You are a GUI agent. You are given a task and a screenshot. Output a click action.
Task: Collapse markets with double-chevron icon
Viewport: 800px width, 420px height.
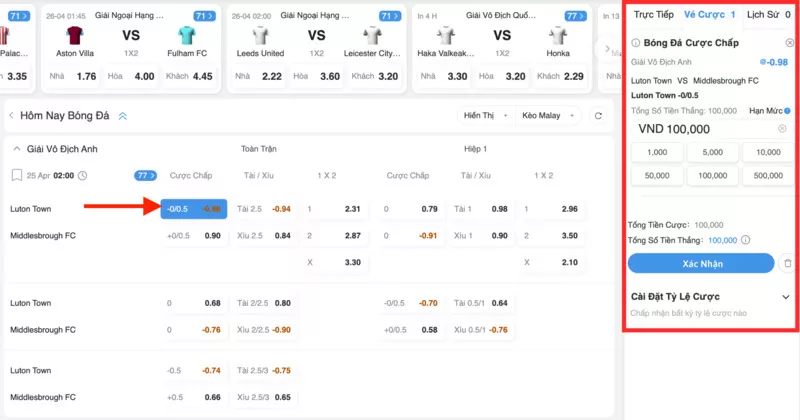(x=122, y=116)
